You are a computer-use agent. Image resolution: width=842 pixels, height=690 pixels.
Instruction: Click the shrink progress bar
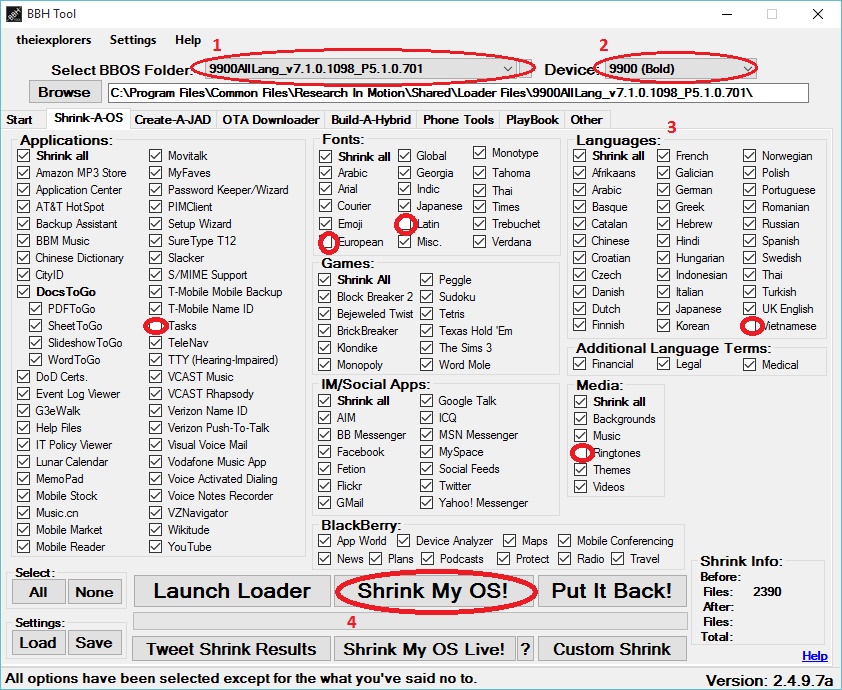pyautogui.click(x=410, y=621)
